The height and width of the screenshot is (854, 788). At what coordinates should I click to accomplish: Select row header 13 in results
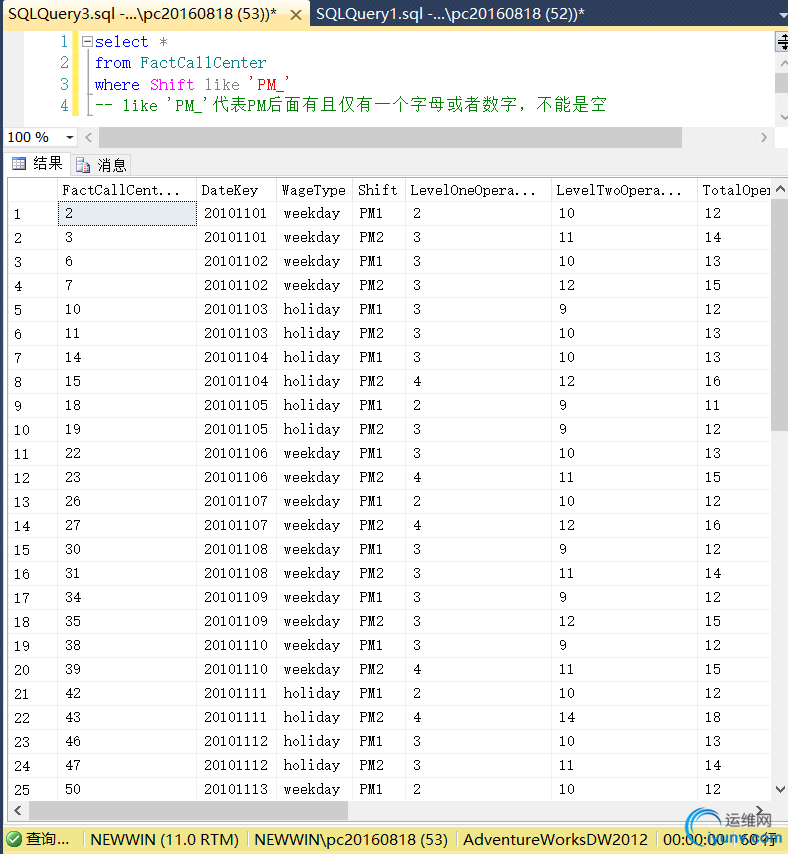pyautogui.click(x=33, y=502)
